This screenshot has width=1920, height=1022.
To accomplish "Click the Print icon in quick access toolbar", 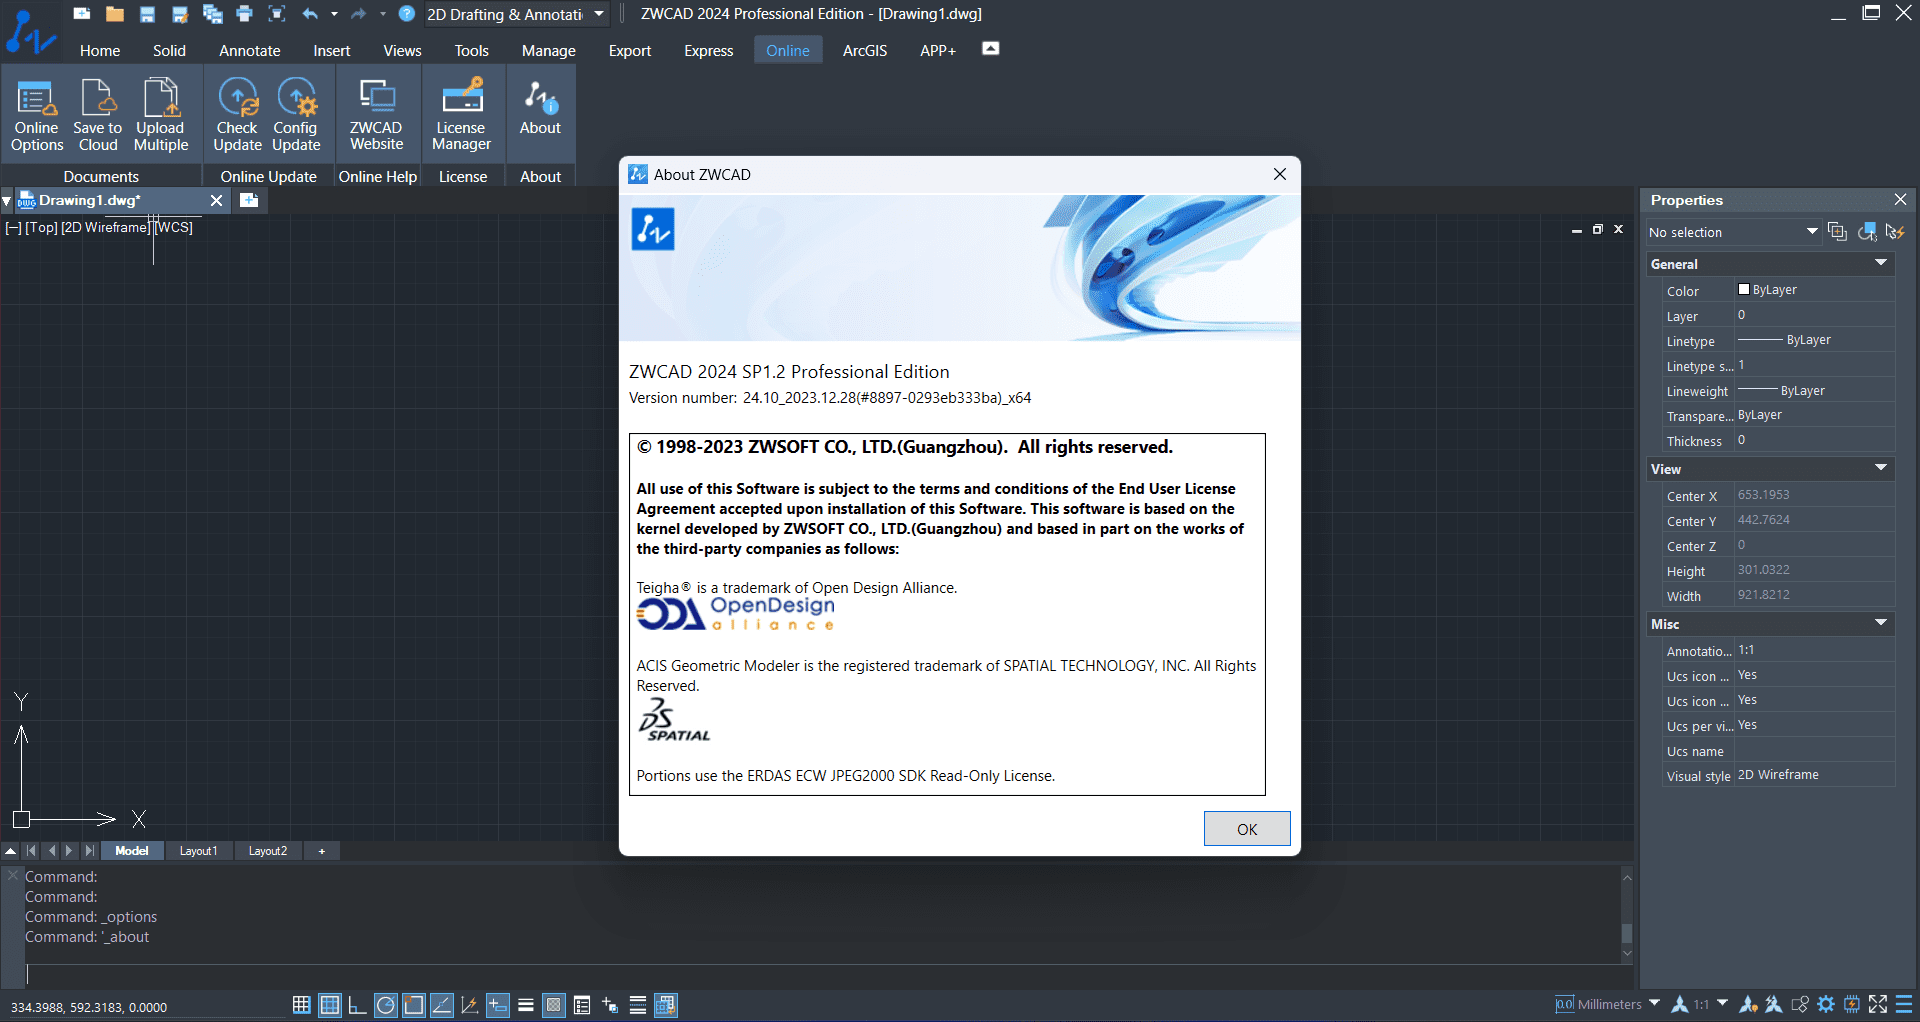I will coord(244,14).
